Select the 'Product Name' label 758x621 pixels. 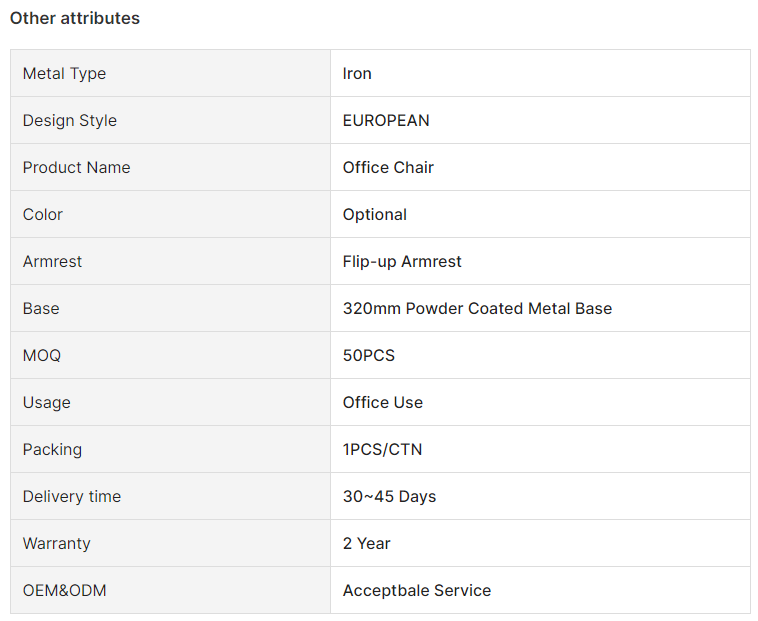[x=76, y=167]
